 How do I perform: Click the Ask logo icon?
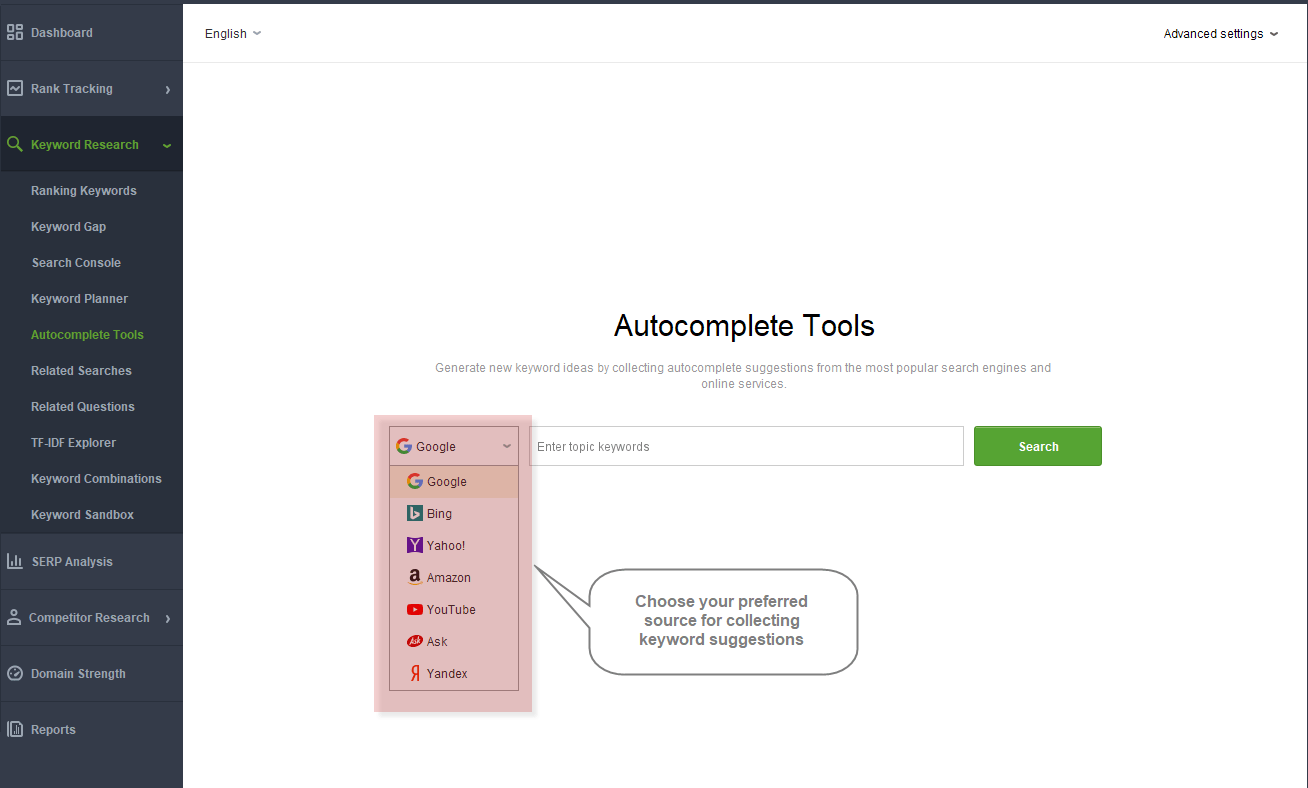(415, 641)
